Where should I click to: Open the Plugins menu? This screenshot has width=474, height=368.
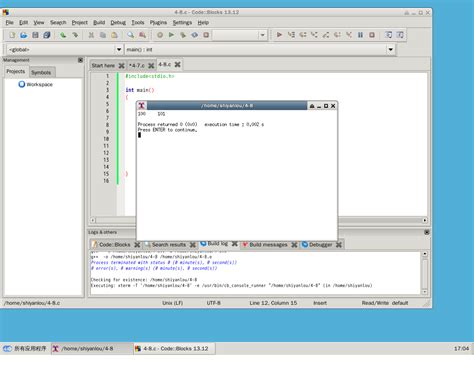pos(158,23)
